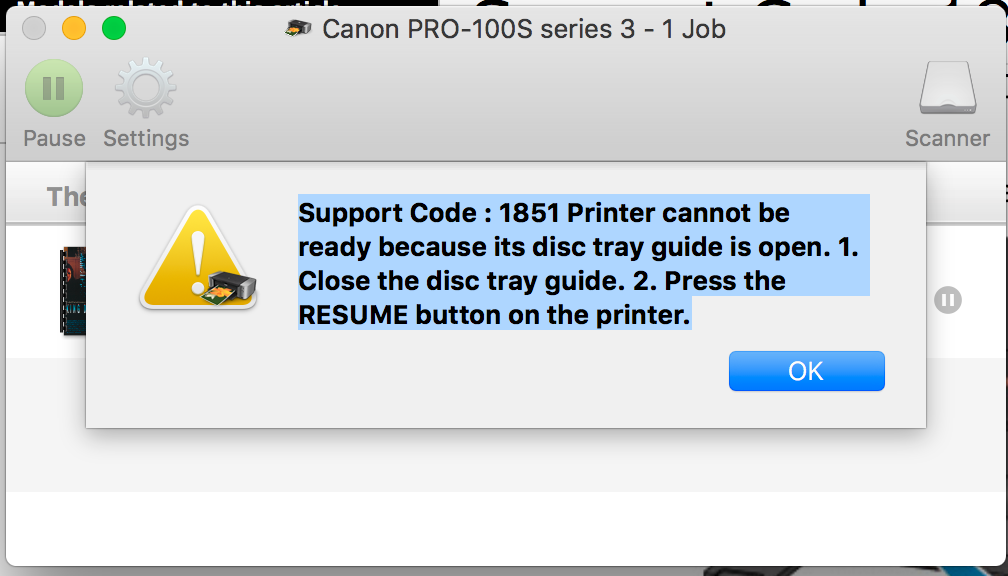Click the Scanner label in toolbar
The width and height of the screenshot is (1008, 576).
click(947, 138)
